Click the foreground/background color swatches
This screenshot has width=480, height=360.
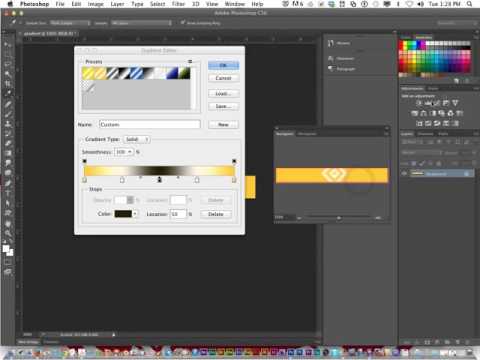point(8,250)
